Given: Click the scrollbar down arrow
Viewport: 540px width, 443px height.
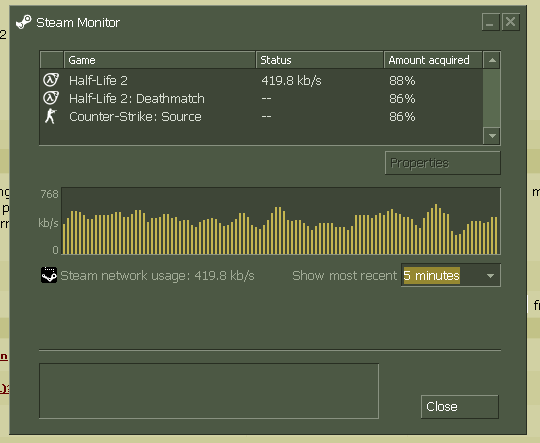Looking at the screenshot, I should pos(492,136).
